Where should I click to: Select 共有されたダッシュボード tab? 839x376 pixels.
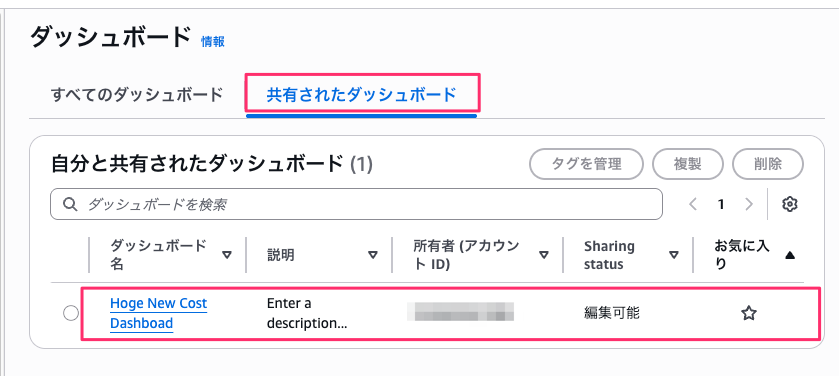361,95
